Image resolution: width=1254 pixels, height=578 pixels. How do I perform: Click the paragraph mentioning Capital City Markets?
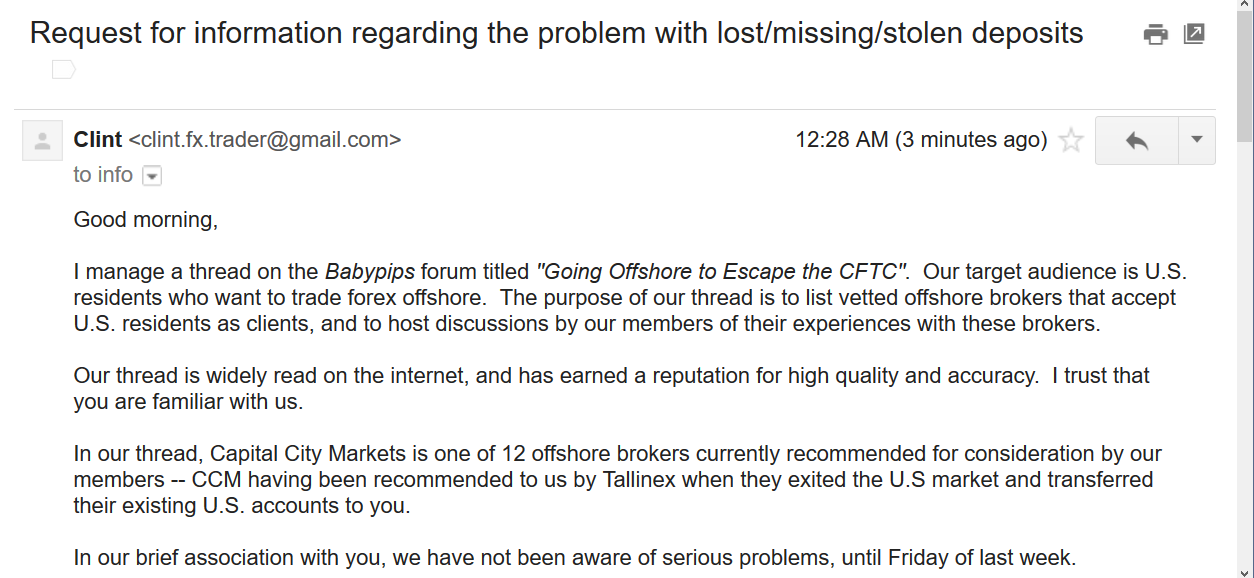click(x=617, y=480)
